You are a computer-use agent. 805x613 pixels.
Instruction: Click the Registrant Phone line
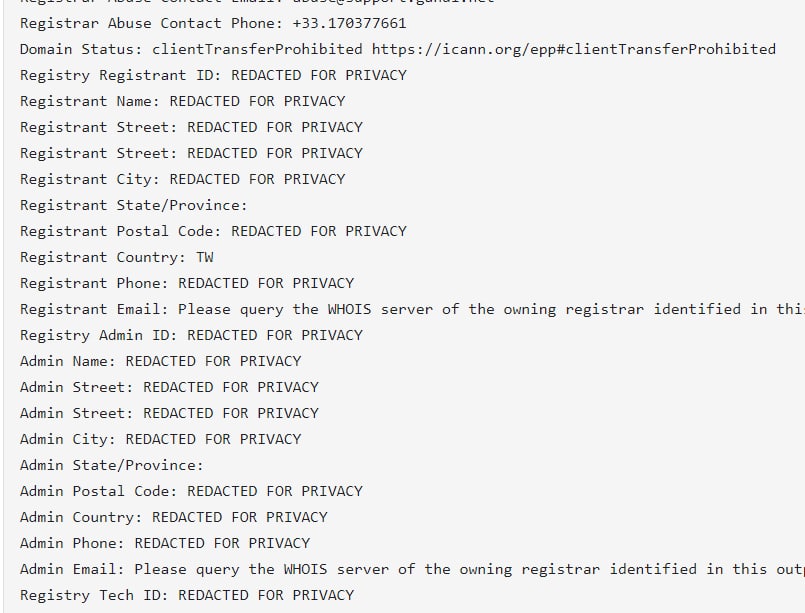click(187, 283)
